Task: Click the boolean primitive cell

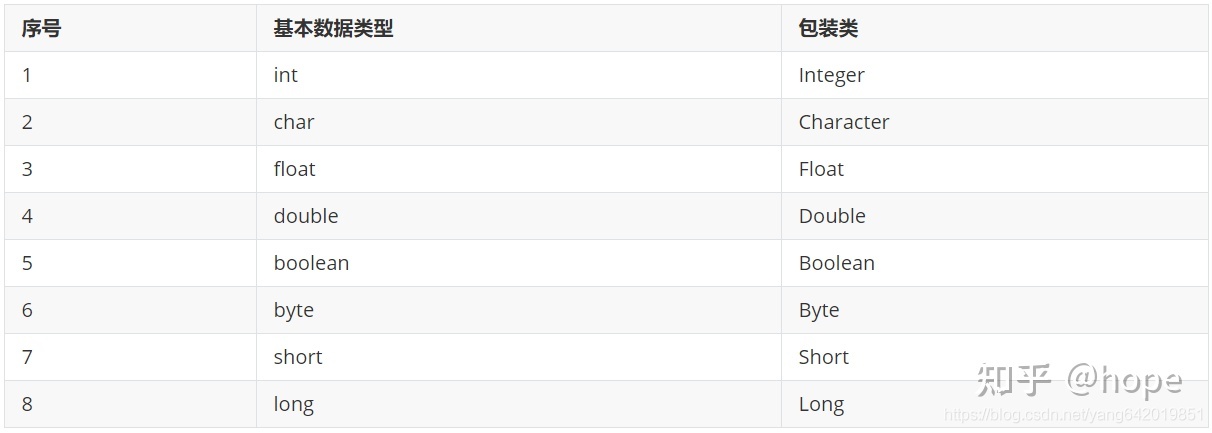Action: click(311, 263)
